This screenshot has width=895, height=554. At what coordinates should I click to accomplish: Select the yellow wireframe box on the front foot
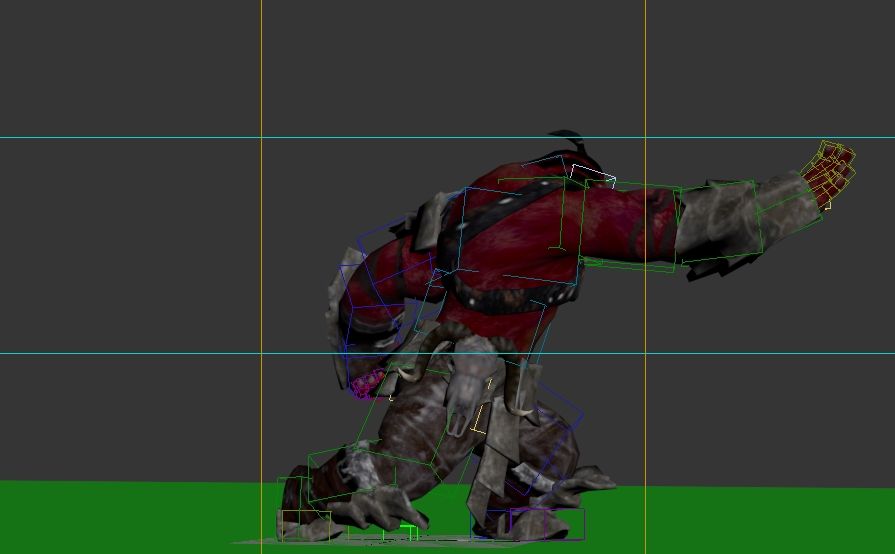coord(306,525)
